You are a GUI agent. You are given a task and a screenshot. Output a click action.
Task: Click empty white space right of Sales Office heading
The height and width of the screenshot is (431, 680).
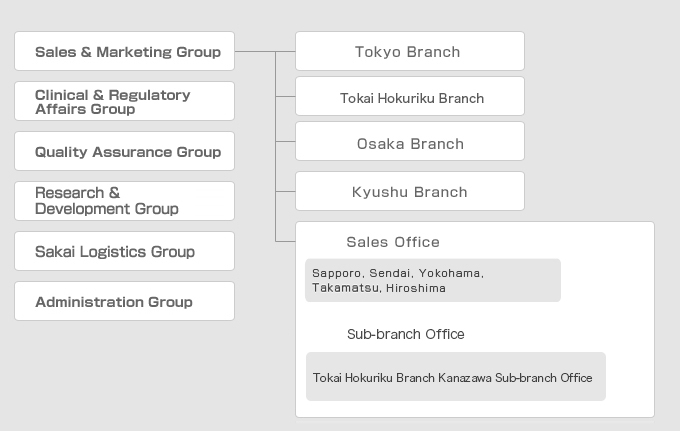pos(560,242)
